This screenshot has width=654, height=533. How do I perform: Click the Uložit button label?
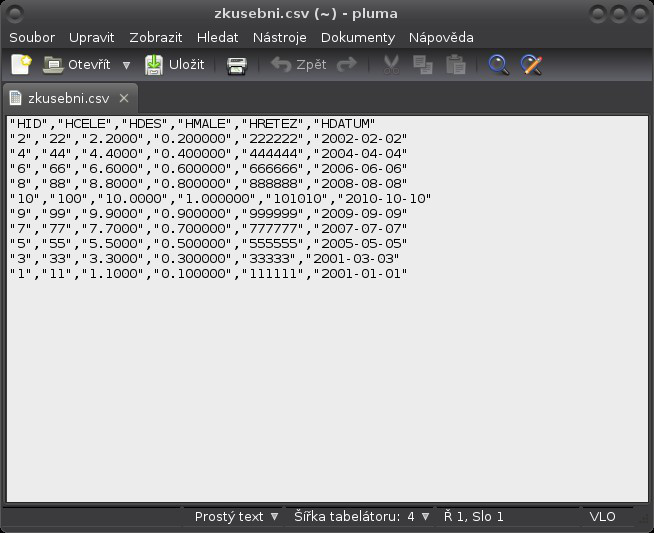186,65
